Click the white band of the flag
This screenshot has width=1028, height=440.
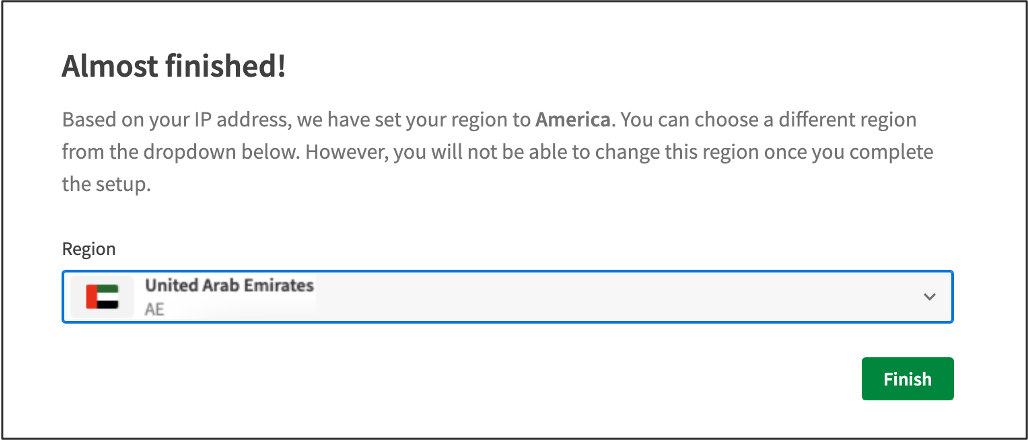click(106, 297)
